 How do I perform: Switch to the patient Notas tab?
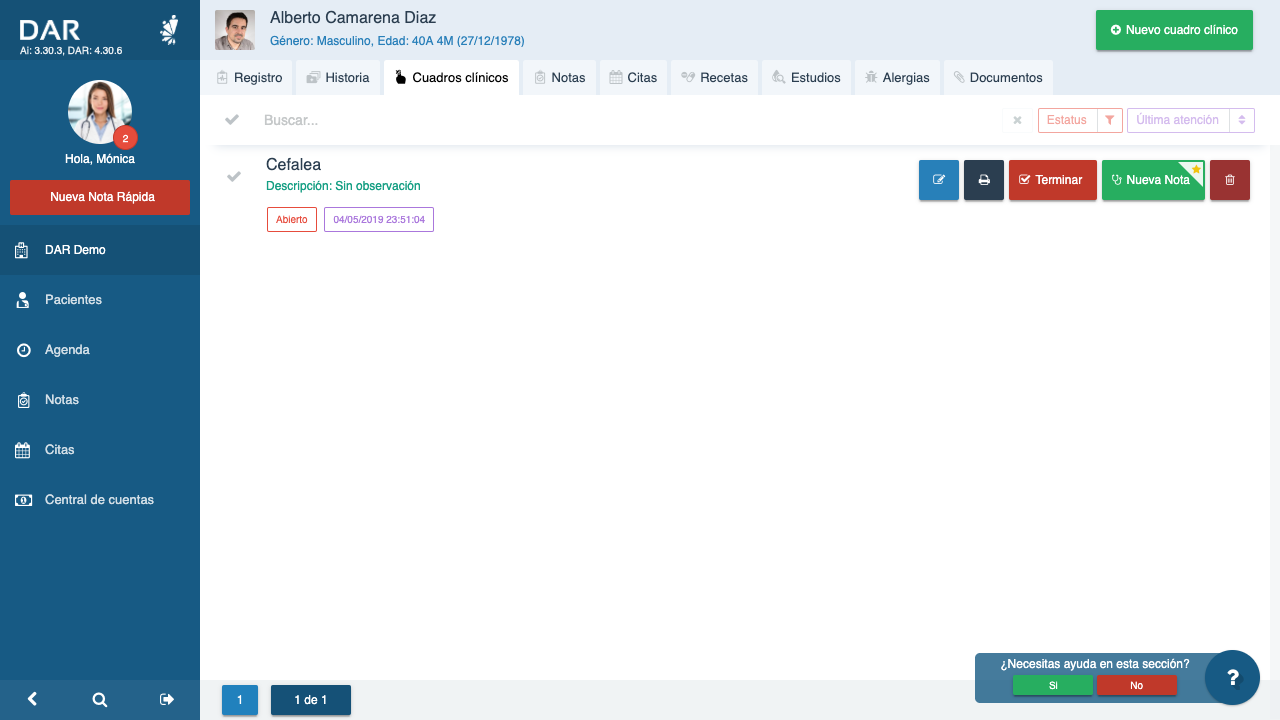(x=559, y=77)
